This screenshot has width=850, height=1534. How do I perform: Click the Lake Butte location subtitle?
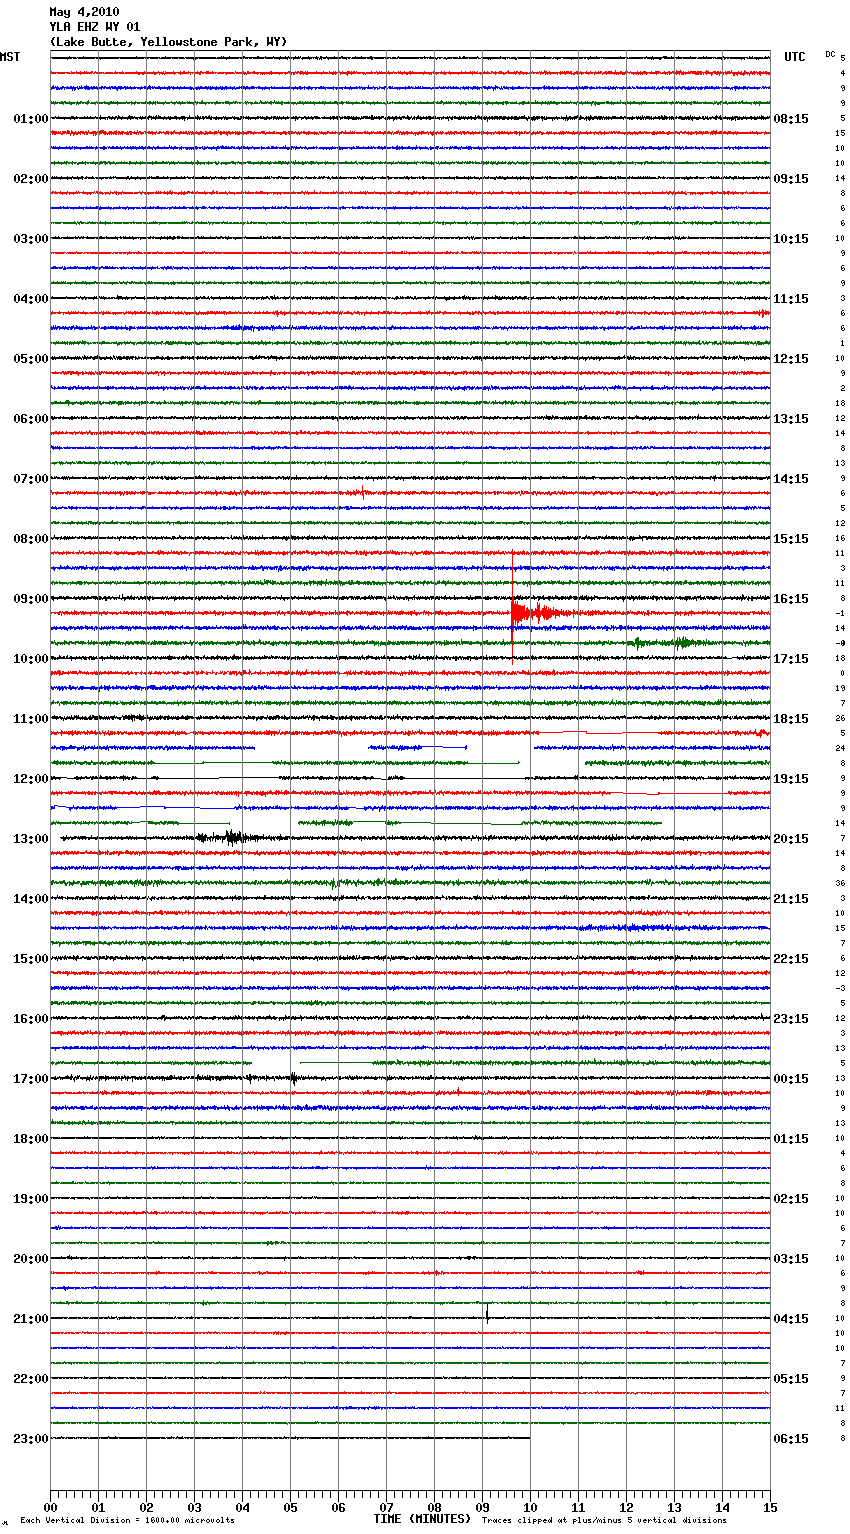pyautogui.click(x=168, y=42)
